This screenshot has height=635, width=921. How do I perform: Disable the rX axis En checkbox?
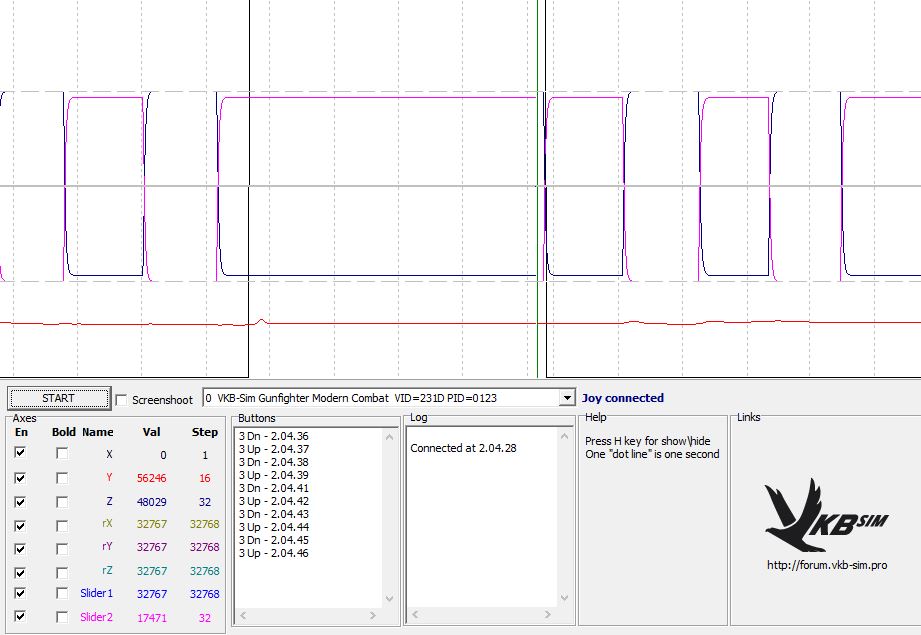(21, 525)
